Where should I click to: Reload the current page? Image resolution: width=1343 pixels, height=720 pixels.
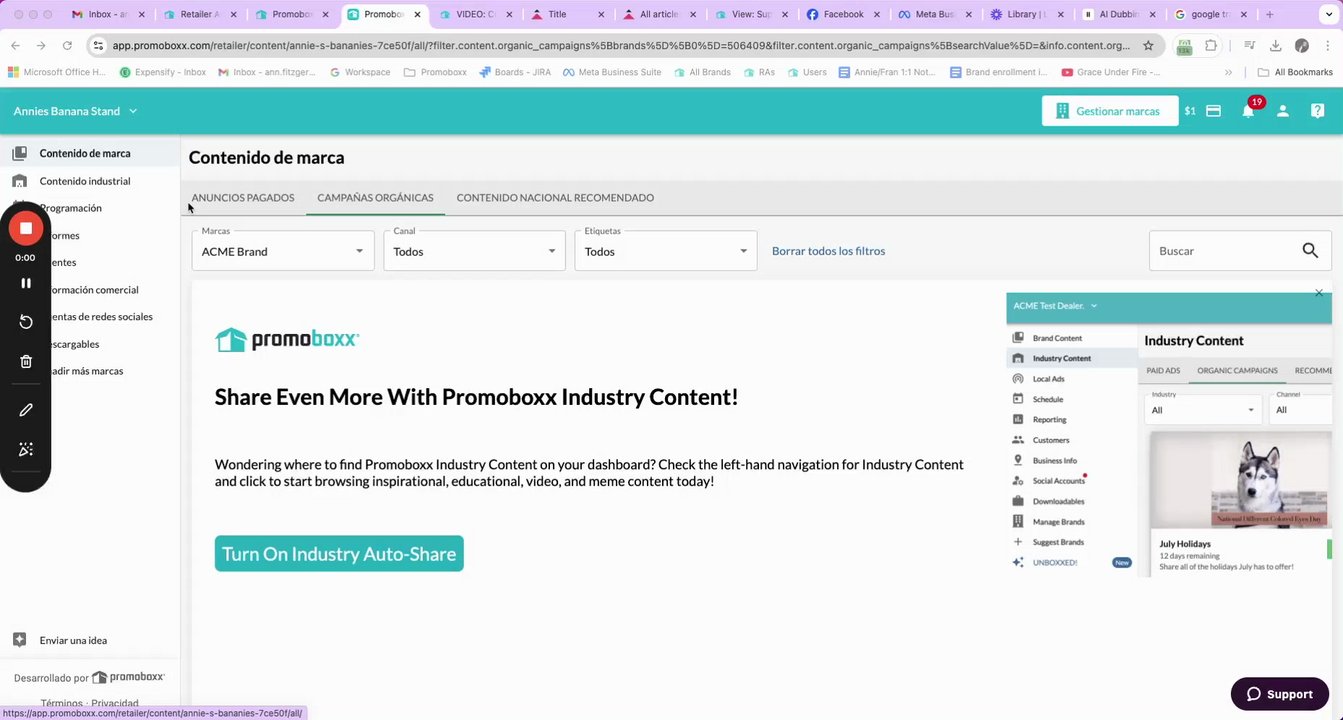tap(67, 45)
